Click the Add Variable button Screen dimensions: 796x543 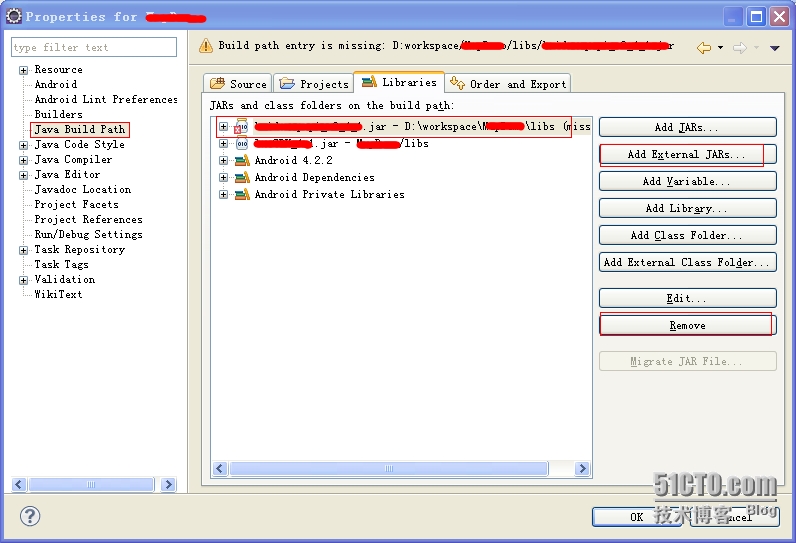point(687,181)
